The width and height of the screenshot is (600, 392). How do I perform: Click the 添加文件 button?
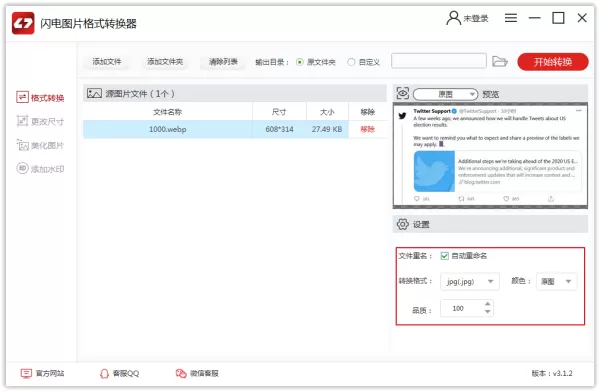[x=106, y=61]
